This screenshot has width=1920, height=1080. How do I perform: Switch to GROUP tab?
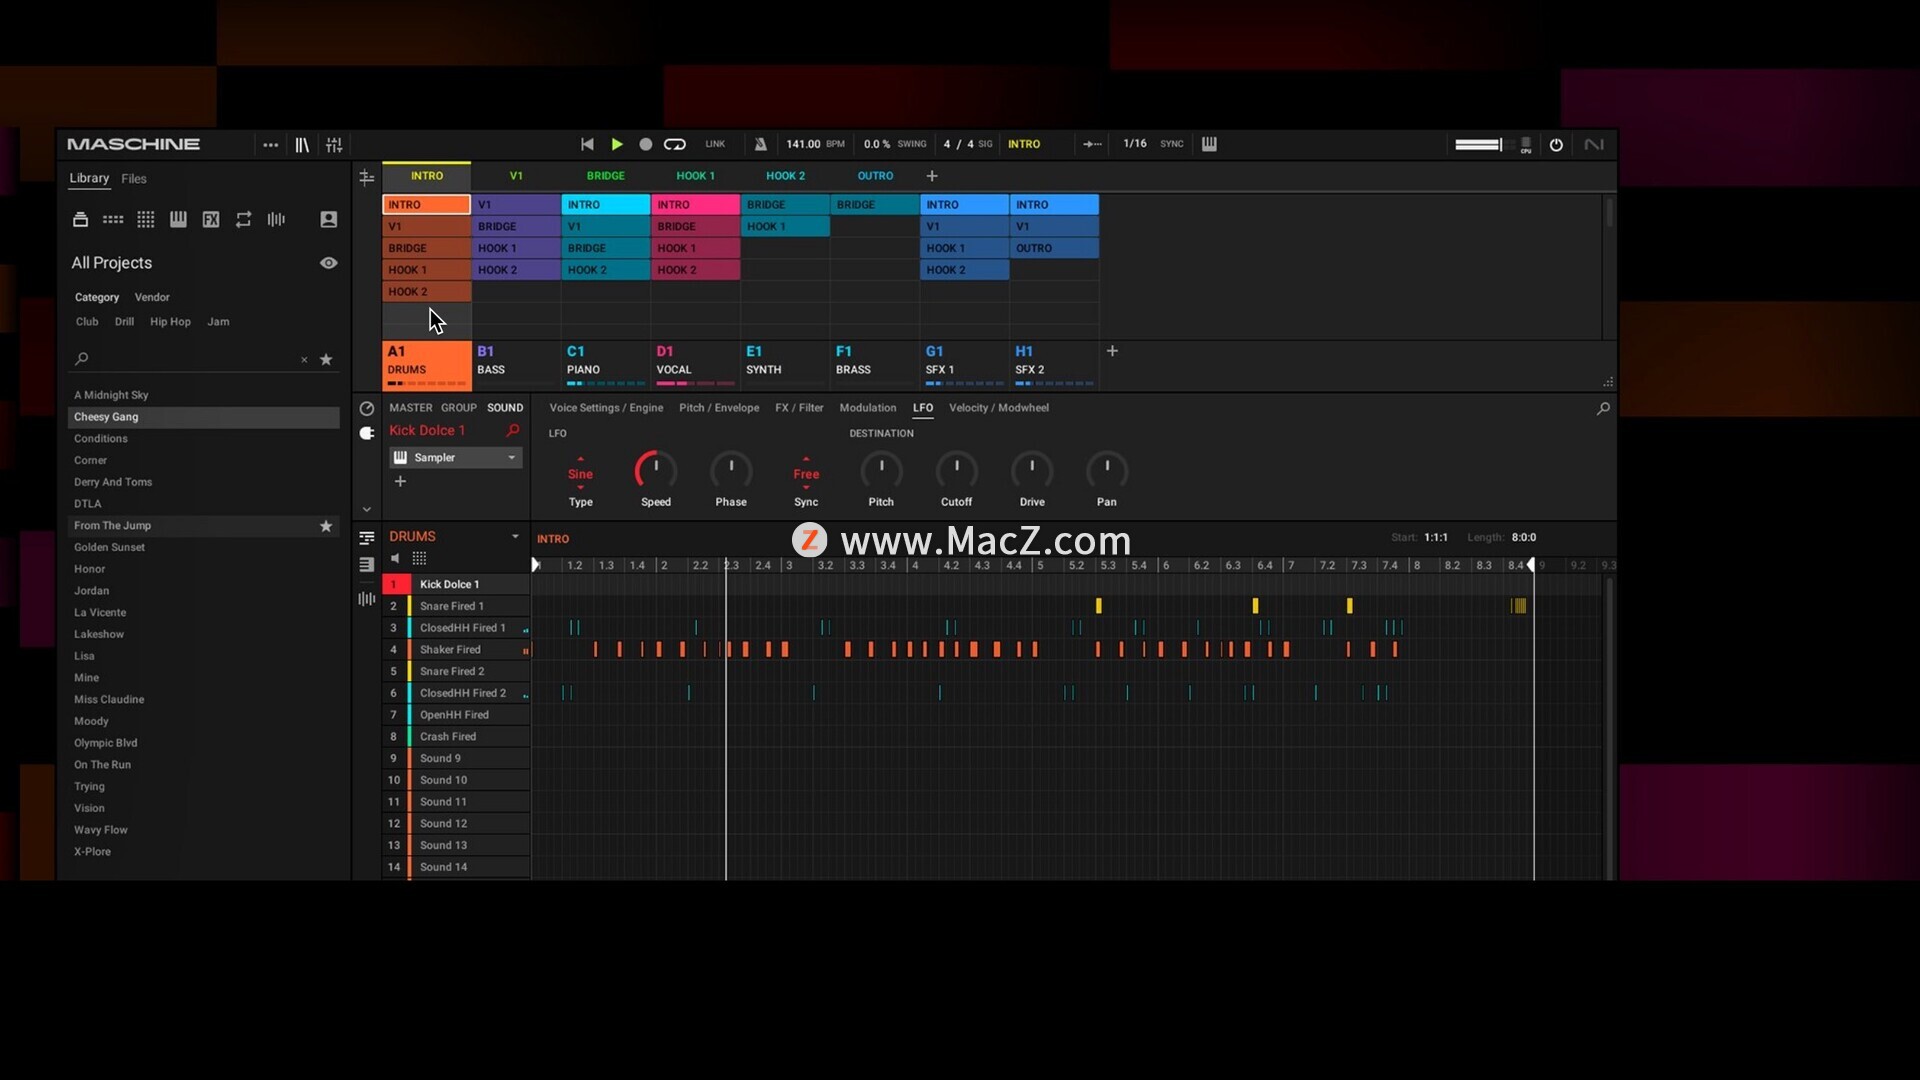459,408
